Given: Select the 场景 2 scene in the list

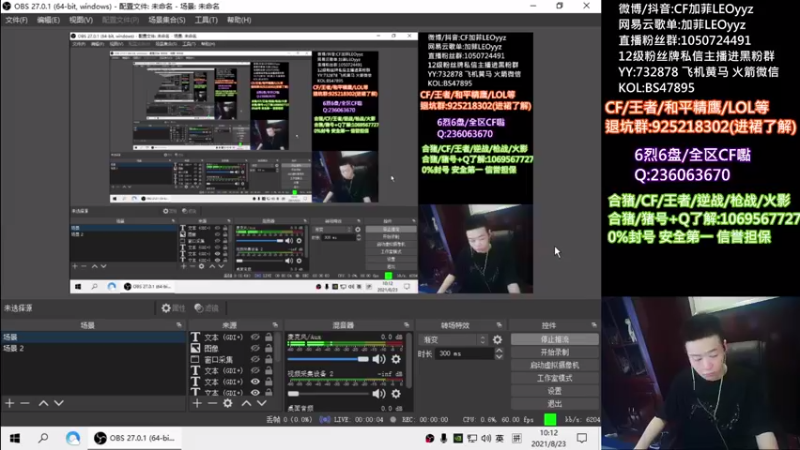Looking at the screenshot, I should 93,348.
